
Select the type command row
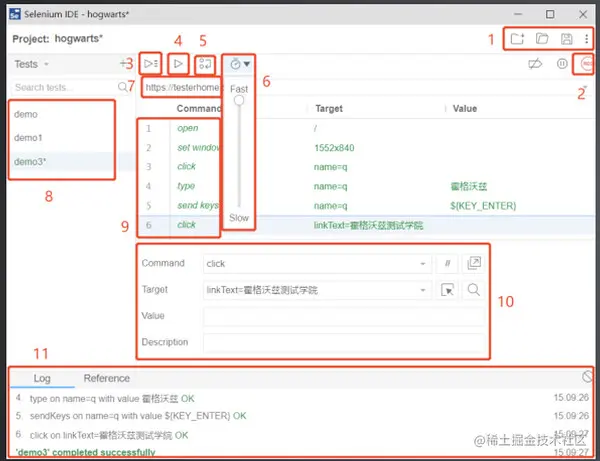365,186
